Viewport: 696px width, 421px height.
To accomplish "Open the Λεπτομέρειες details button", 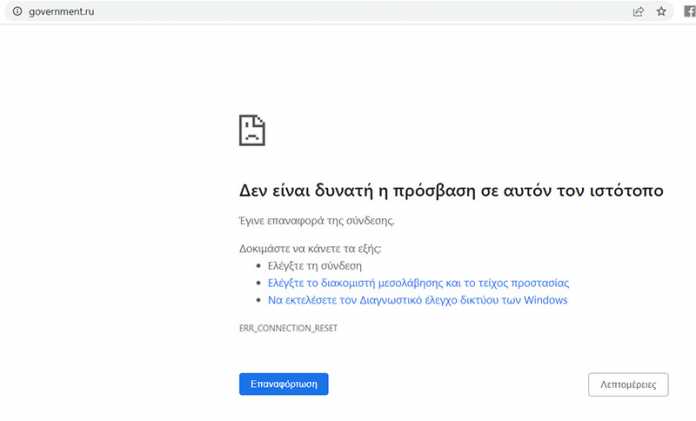I will (x=628, y=384).
